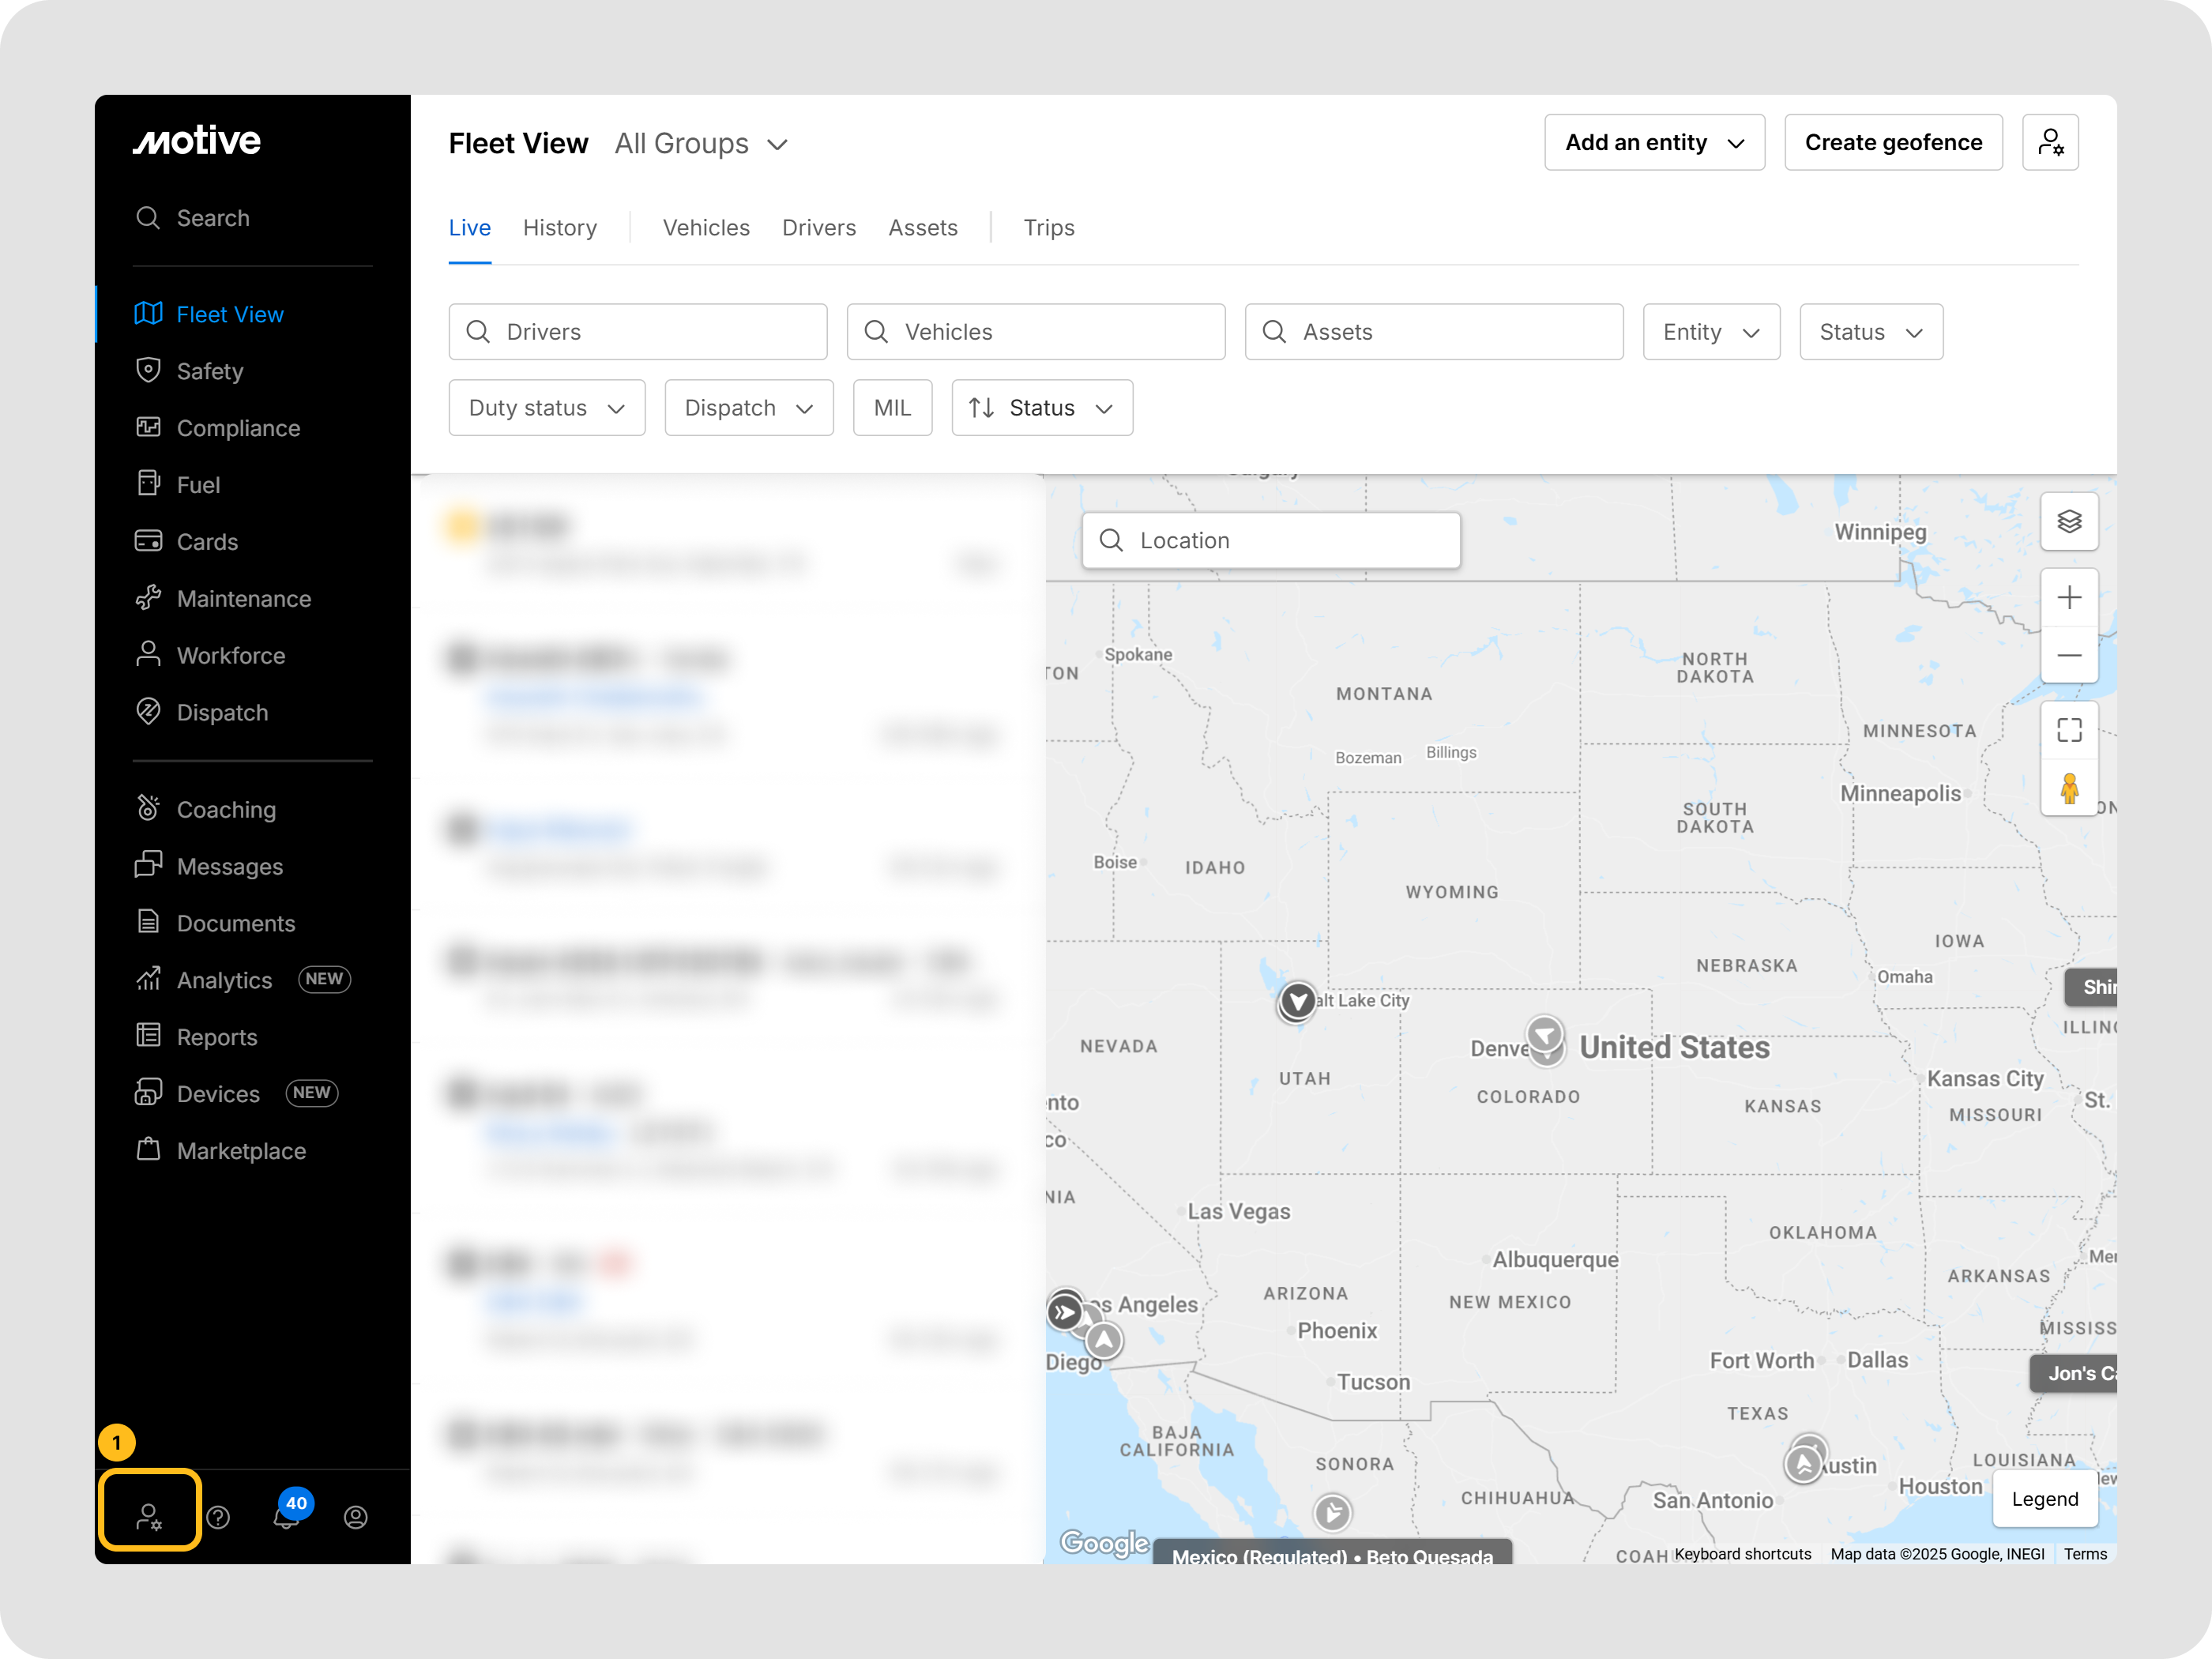Open map layers icon button
The width and height of the screenshot is (2212, 1659).
coord(2068,521)
